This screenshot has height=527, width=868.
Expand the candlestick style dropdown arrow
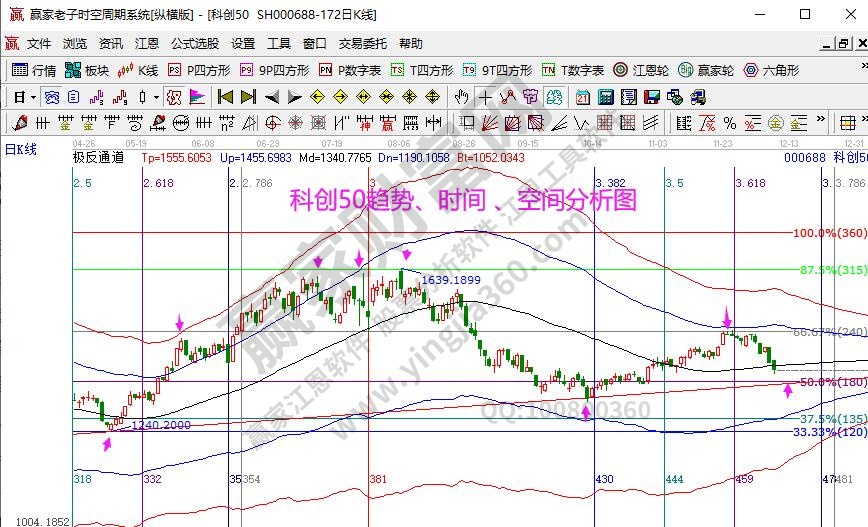[x=155, y=97]
